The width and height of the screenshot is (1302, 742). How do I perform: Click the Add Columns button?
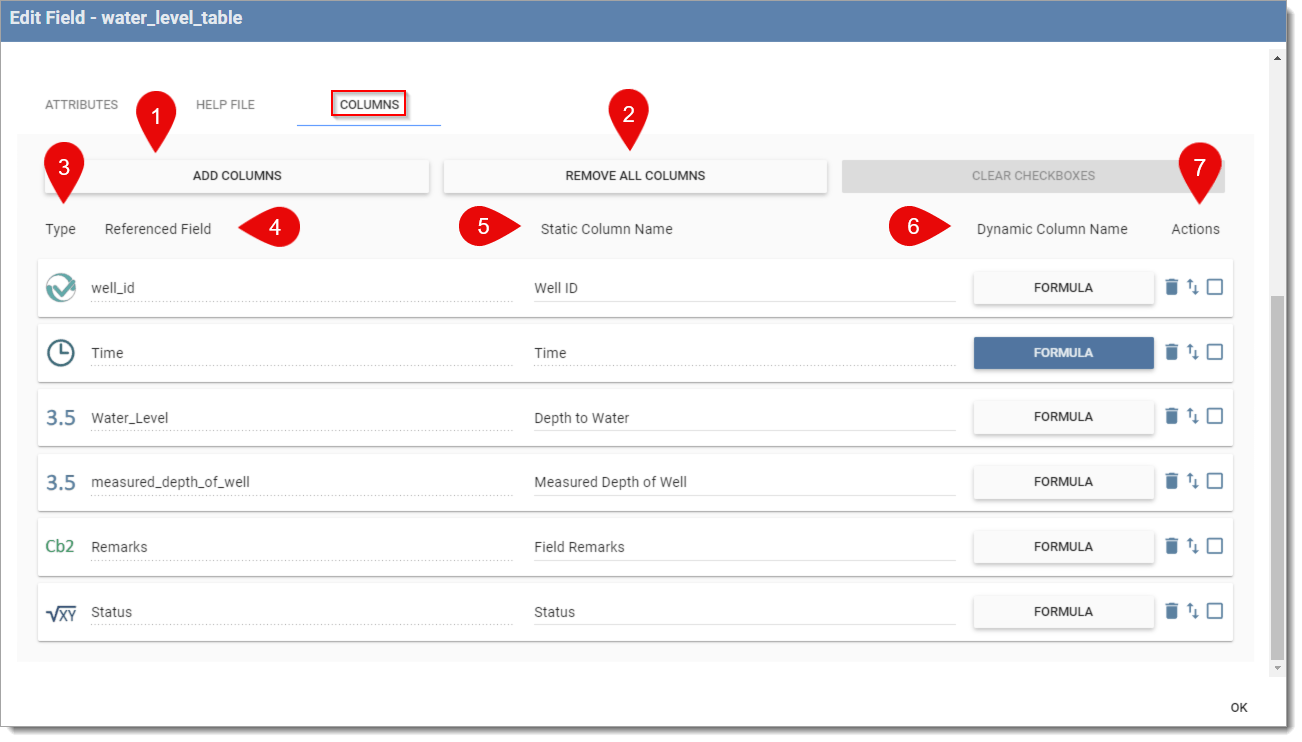point(237,176)
